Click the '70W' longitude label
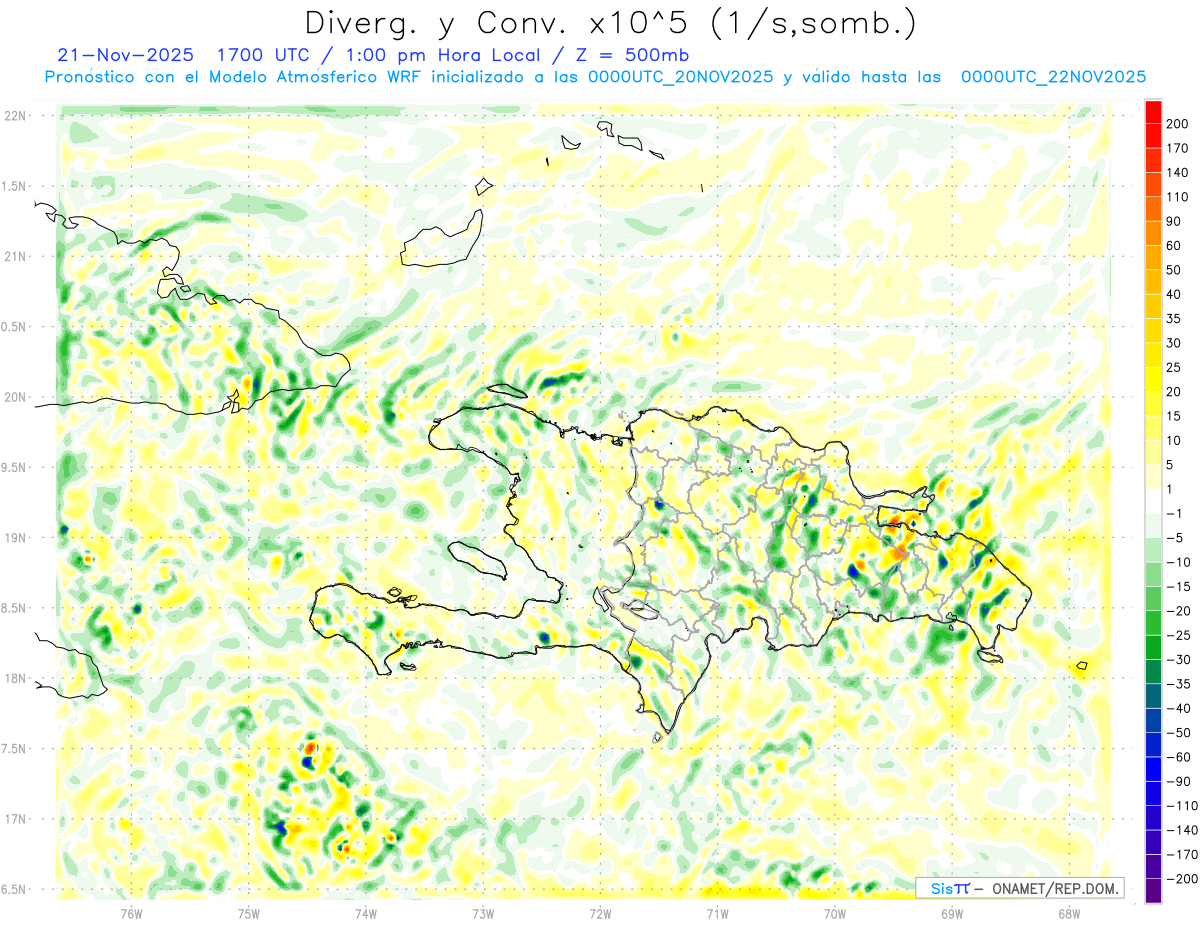Image resolution: width=1200 pixels, height=927 pixels. point(834,913)
